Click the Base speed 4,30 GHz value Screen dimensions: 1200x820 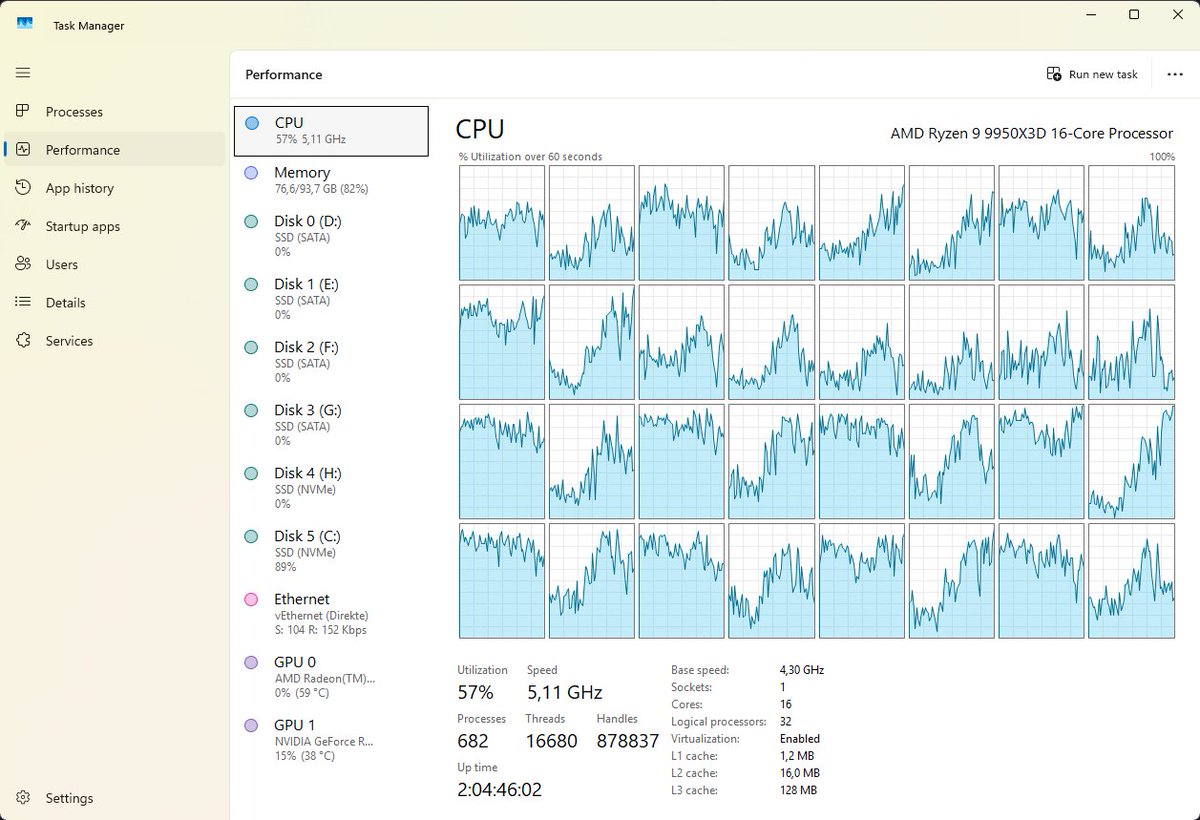tap(802, 670)
